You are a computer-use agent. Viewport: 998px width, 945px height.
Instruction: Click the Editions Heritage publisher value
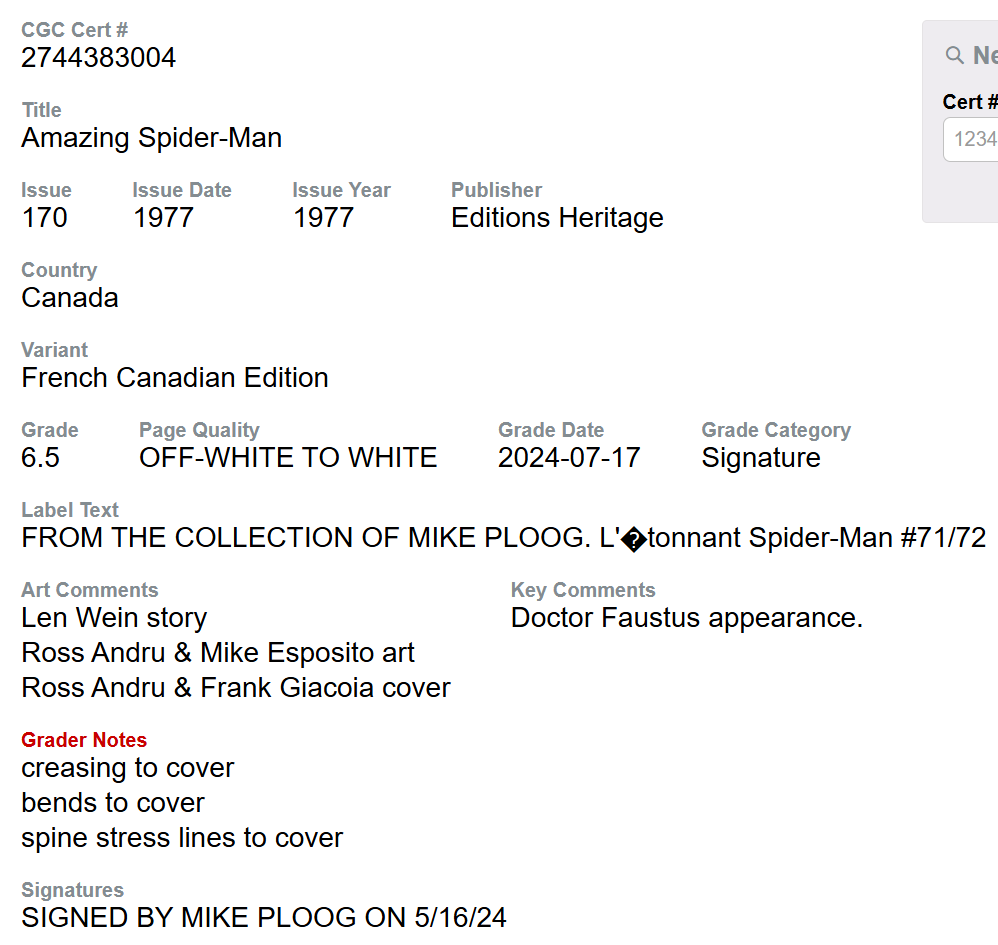(x=557, y=218)
